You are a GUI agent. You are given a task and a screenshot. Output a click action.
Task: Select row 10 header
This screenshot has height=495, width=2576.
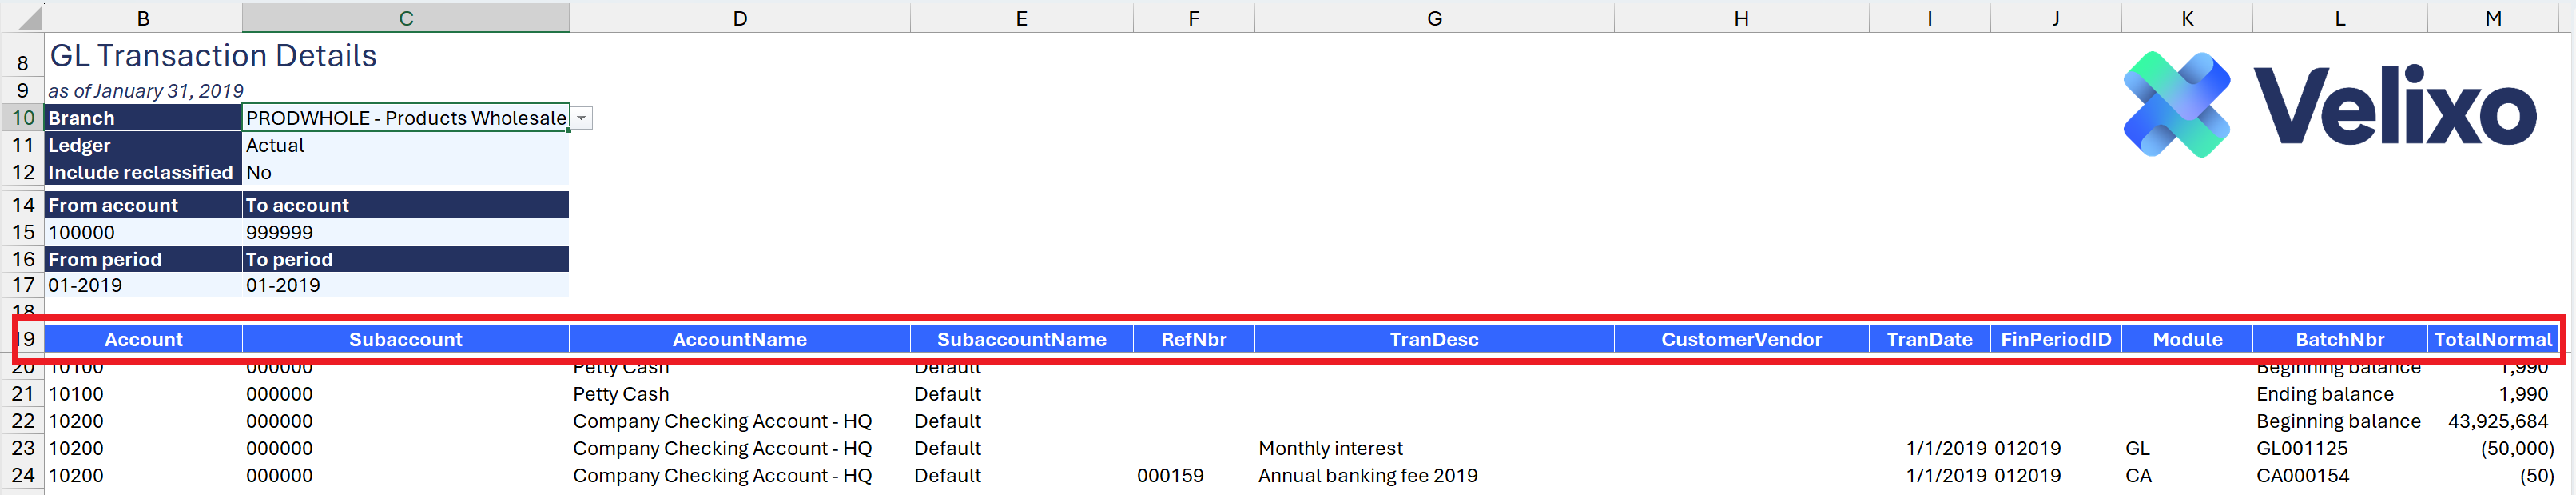point(22,118)
